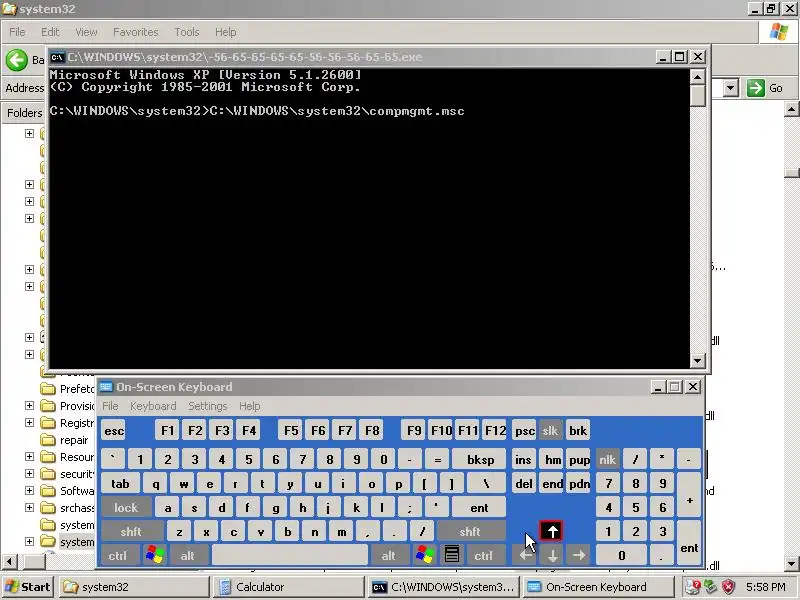The height and width of the screenshot is (600, 800).
Task: Click the Windows flag logo in Explorer toolbar
Action: click(x=779, y=32)
